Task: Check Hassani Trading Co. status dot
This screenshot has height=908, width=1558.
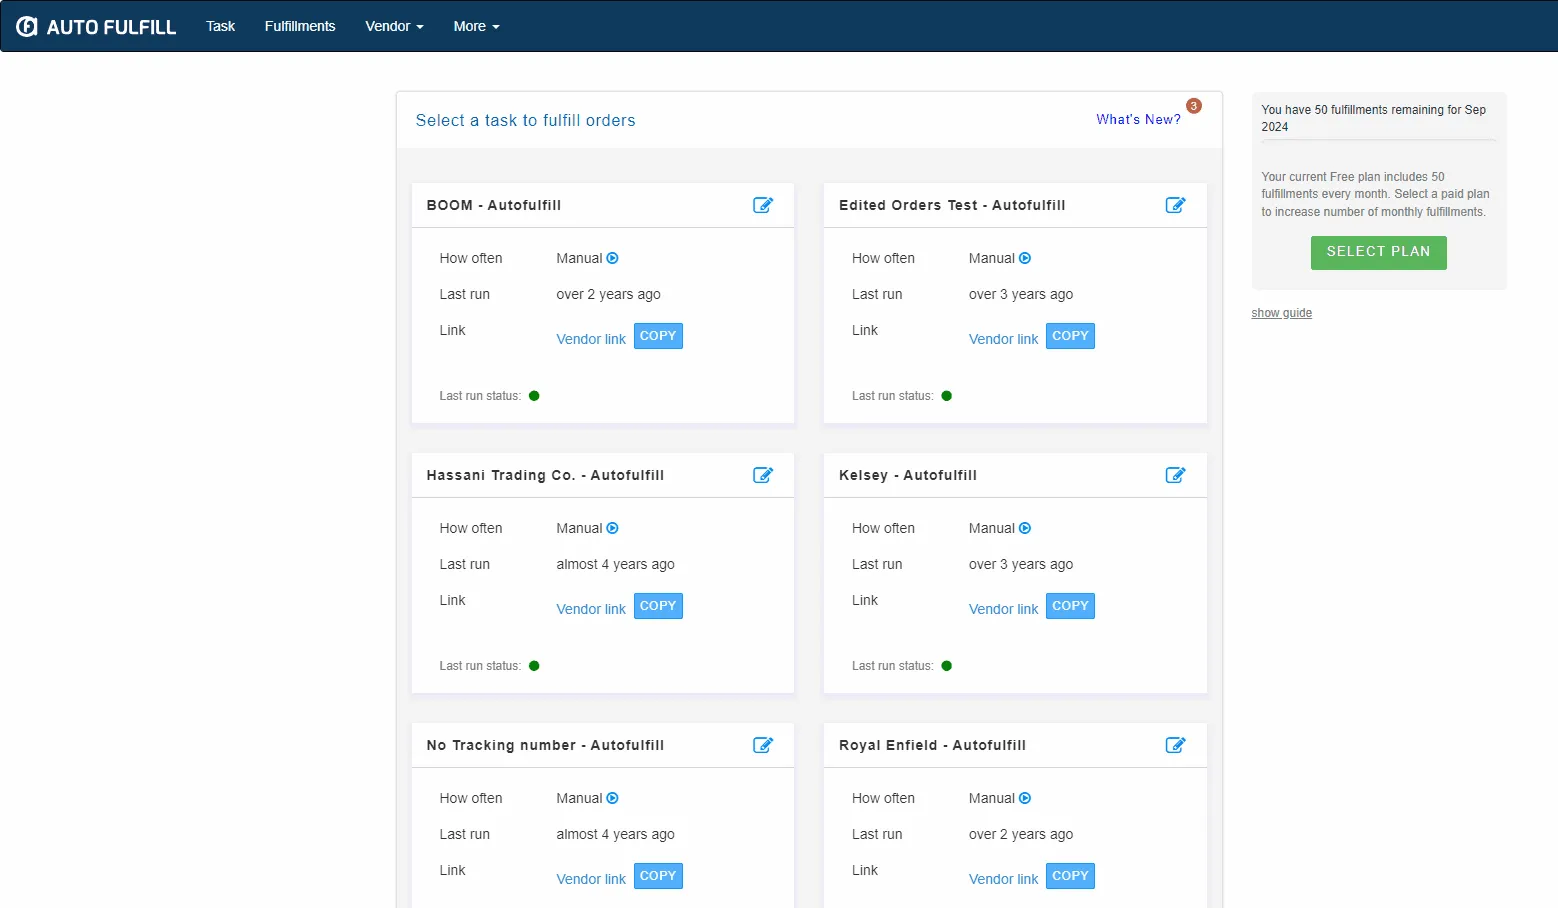Action: tap(534, 666)
